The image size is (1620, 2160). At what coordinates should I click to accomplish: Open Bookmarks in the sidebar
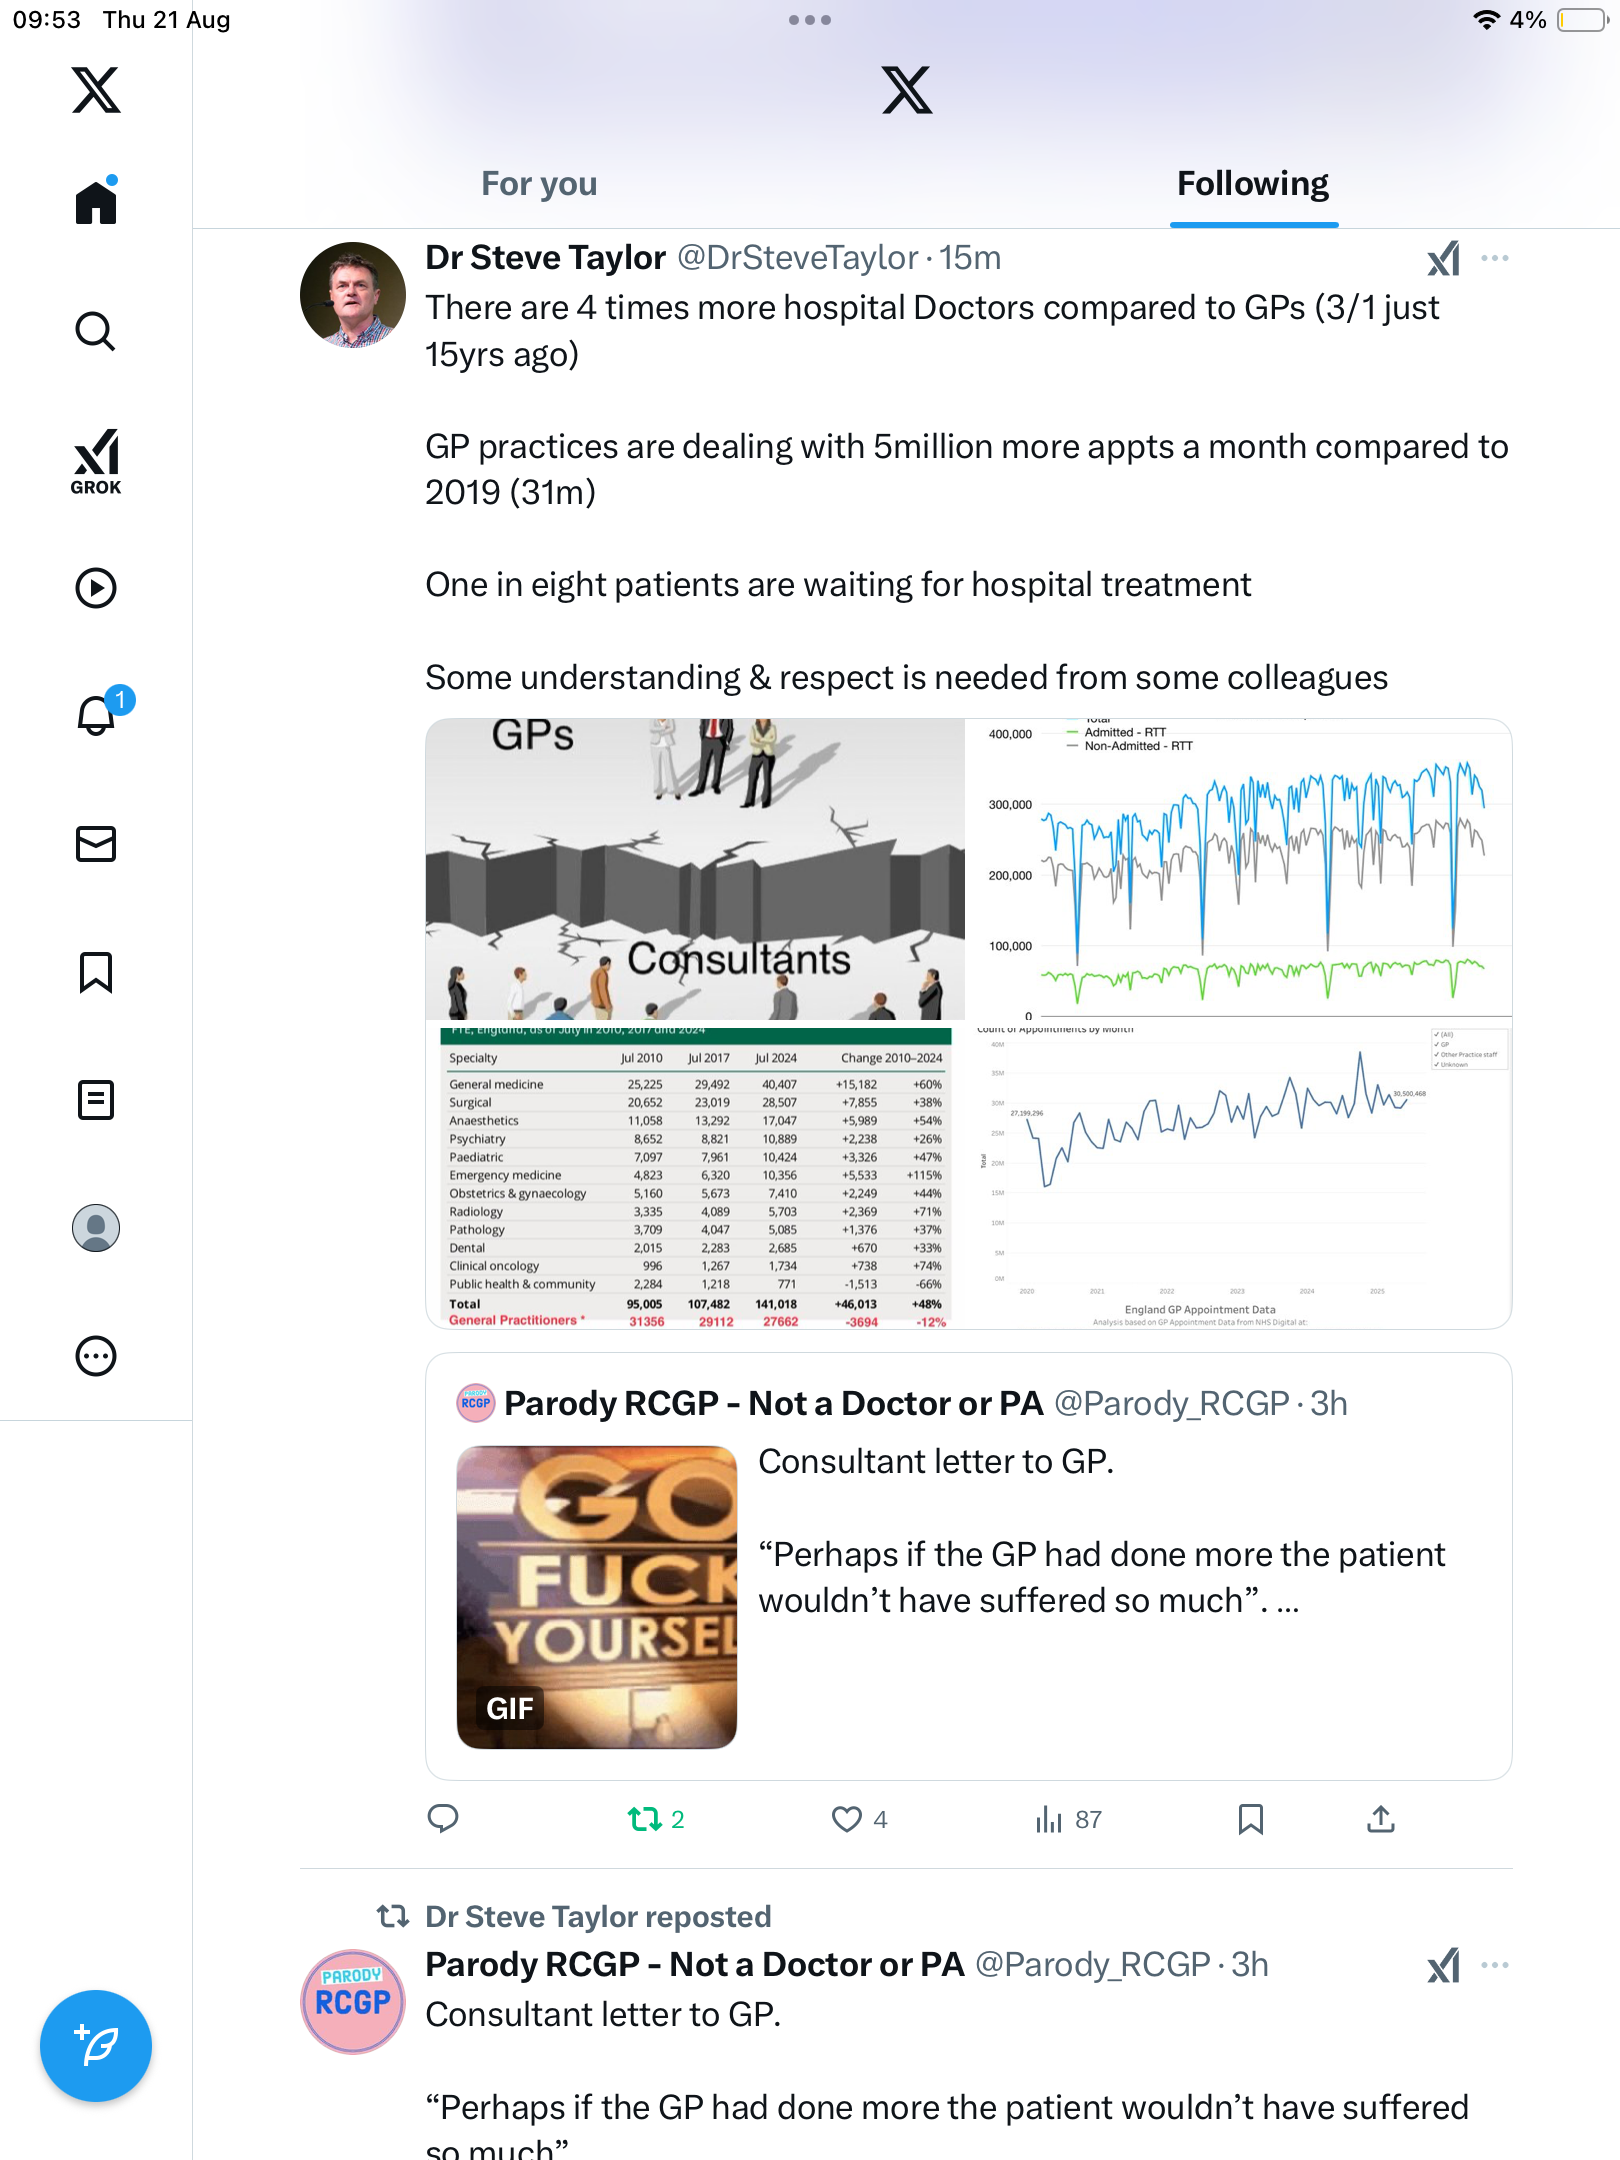[x=95, y=972]
